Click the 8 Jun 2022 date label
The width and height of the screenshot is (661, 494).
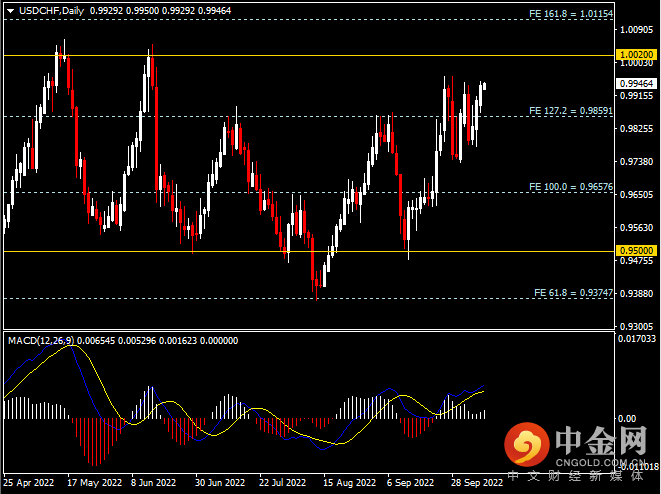(x=153, y=483)
